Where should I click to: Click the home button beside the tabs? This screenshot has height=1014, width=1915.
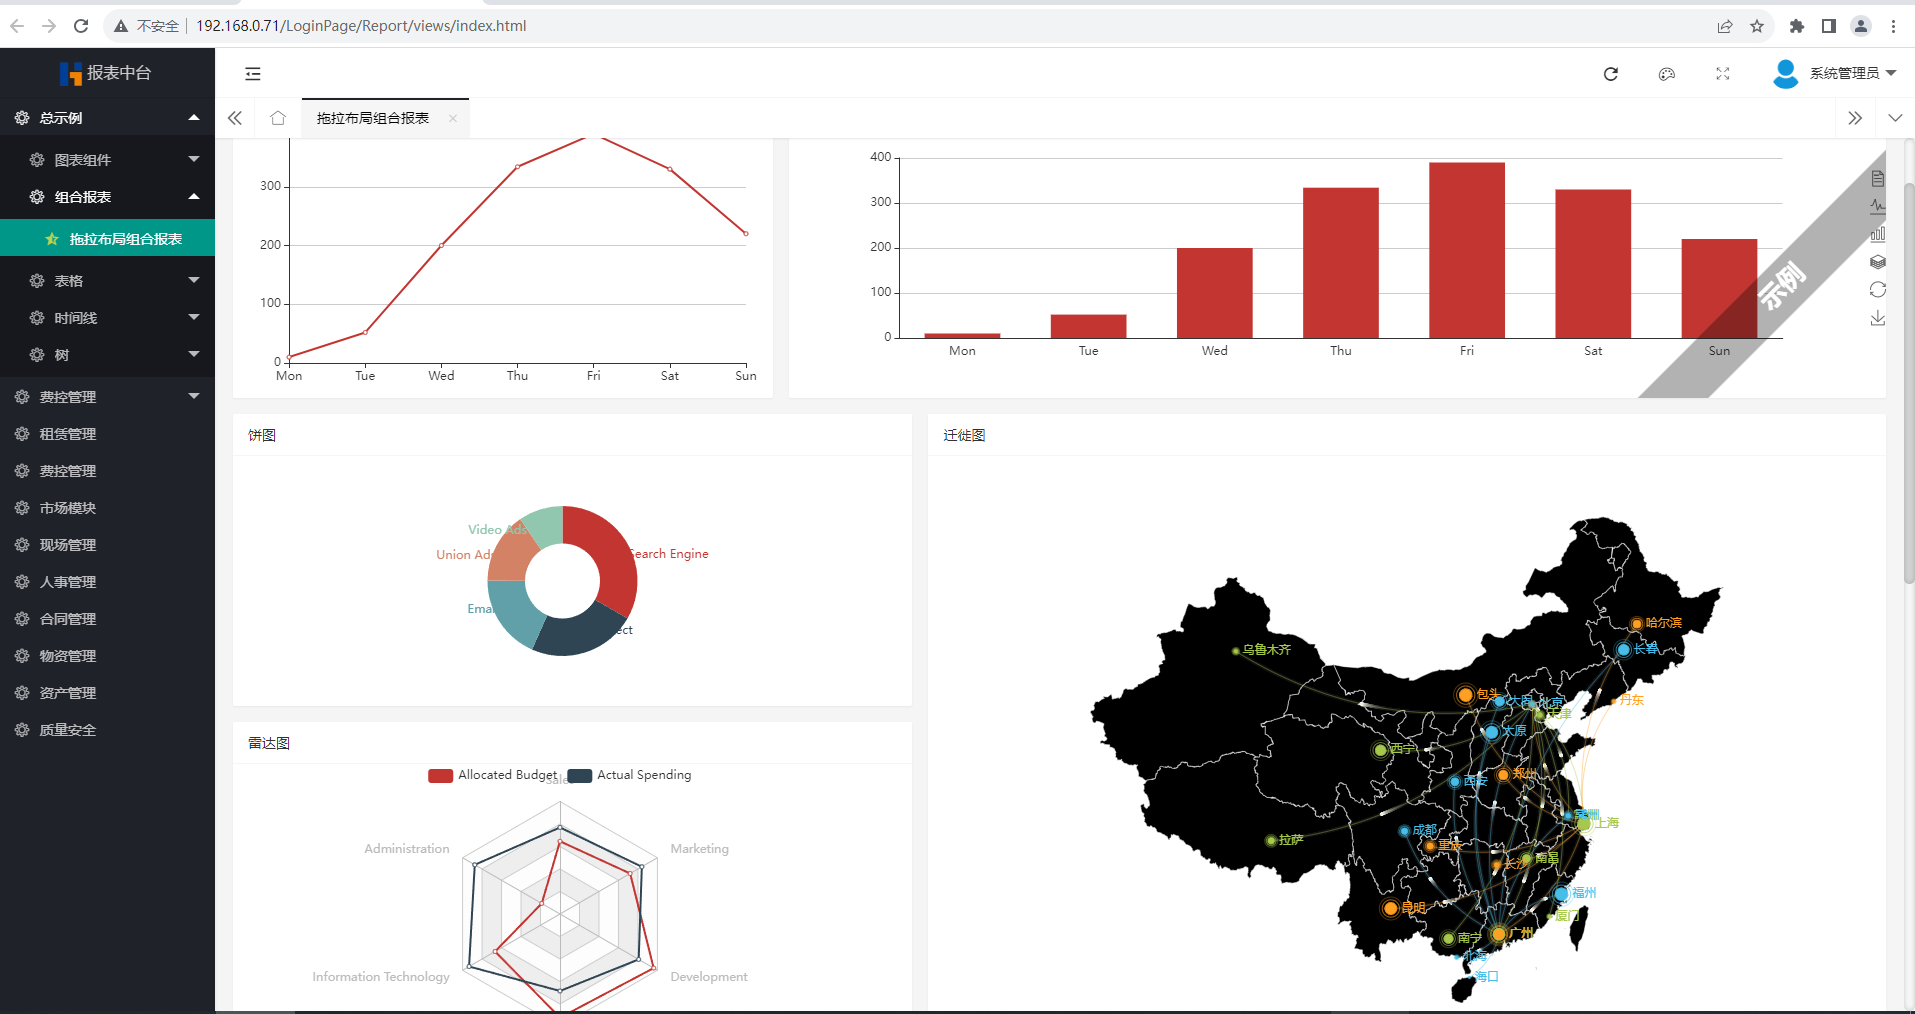point(277,117)
